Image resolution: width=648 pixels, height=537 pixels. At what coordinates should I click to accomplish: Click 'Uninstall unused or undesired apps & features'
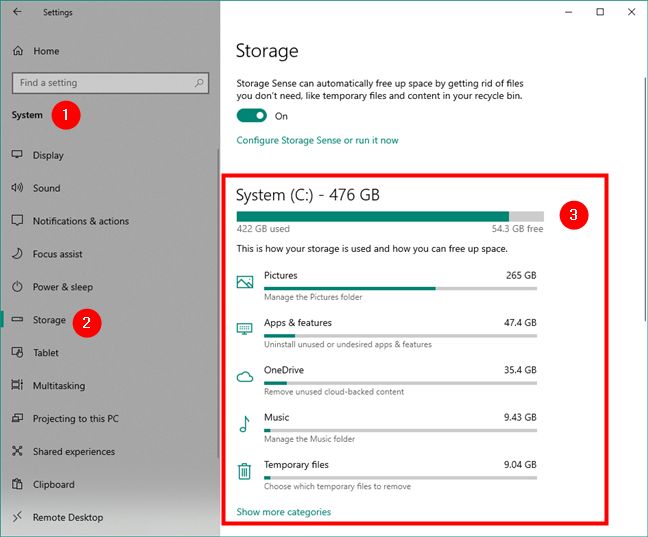tap(348, 344)
